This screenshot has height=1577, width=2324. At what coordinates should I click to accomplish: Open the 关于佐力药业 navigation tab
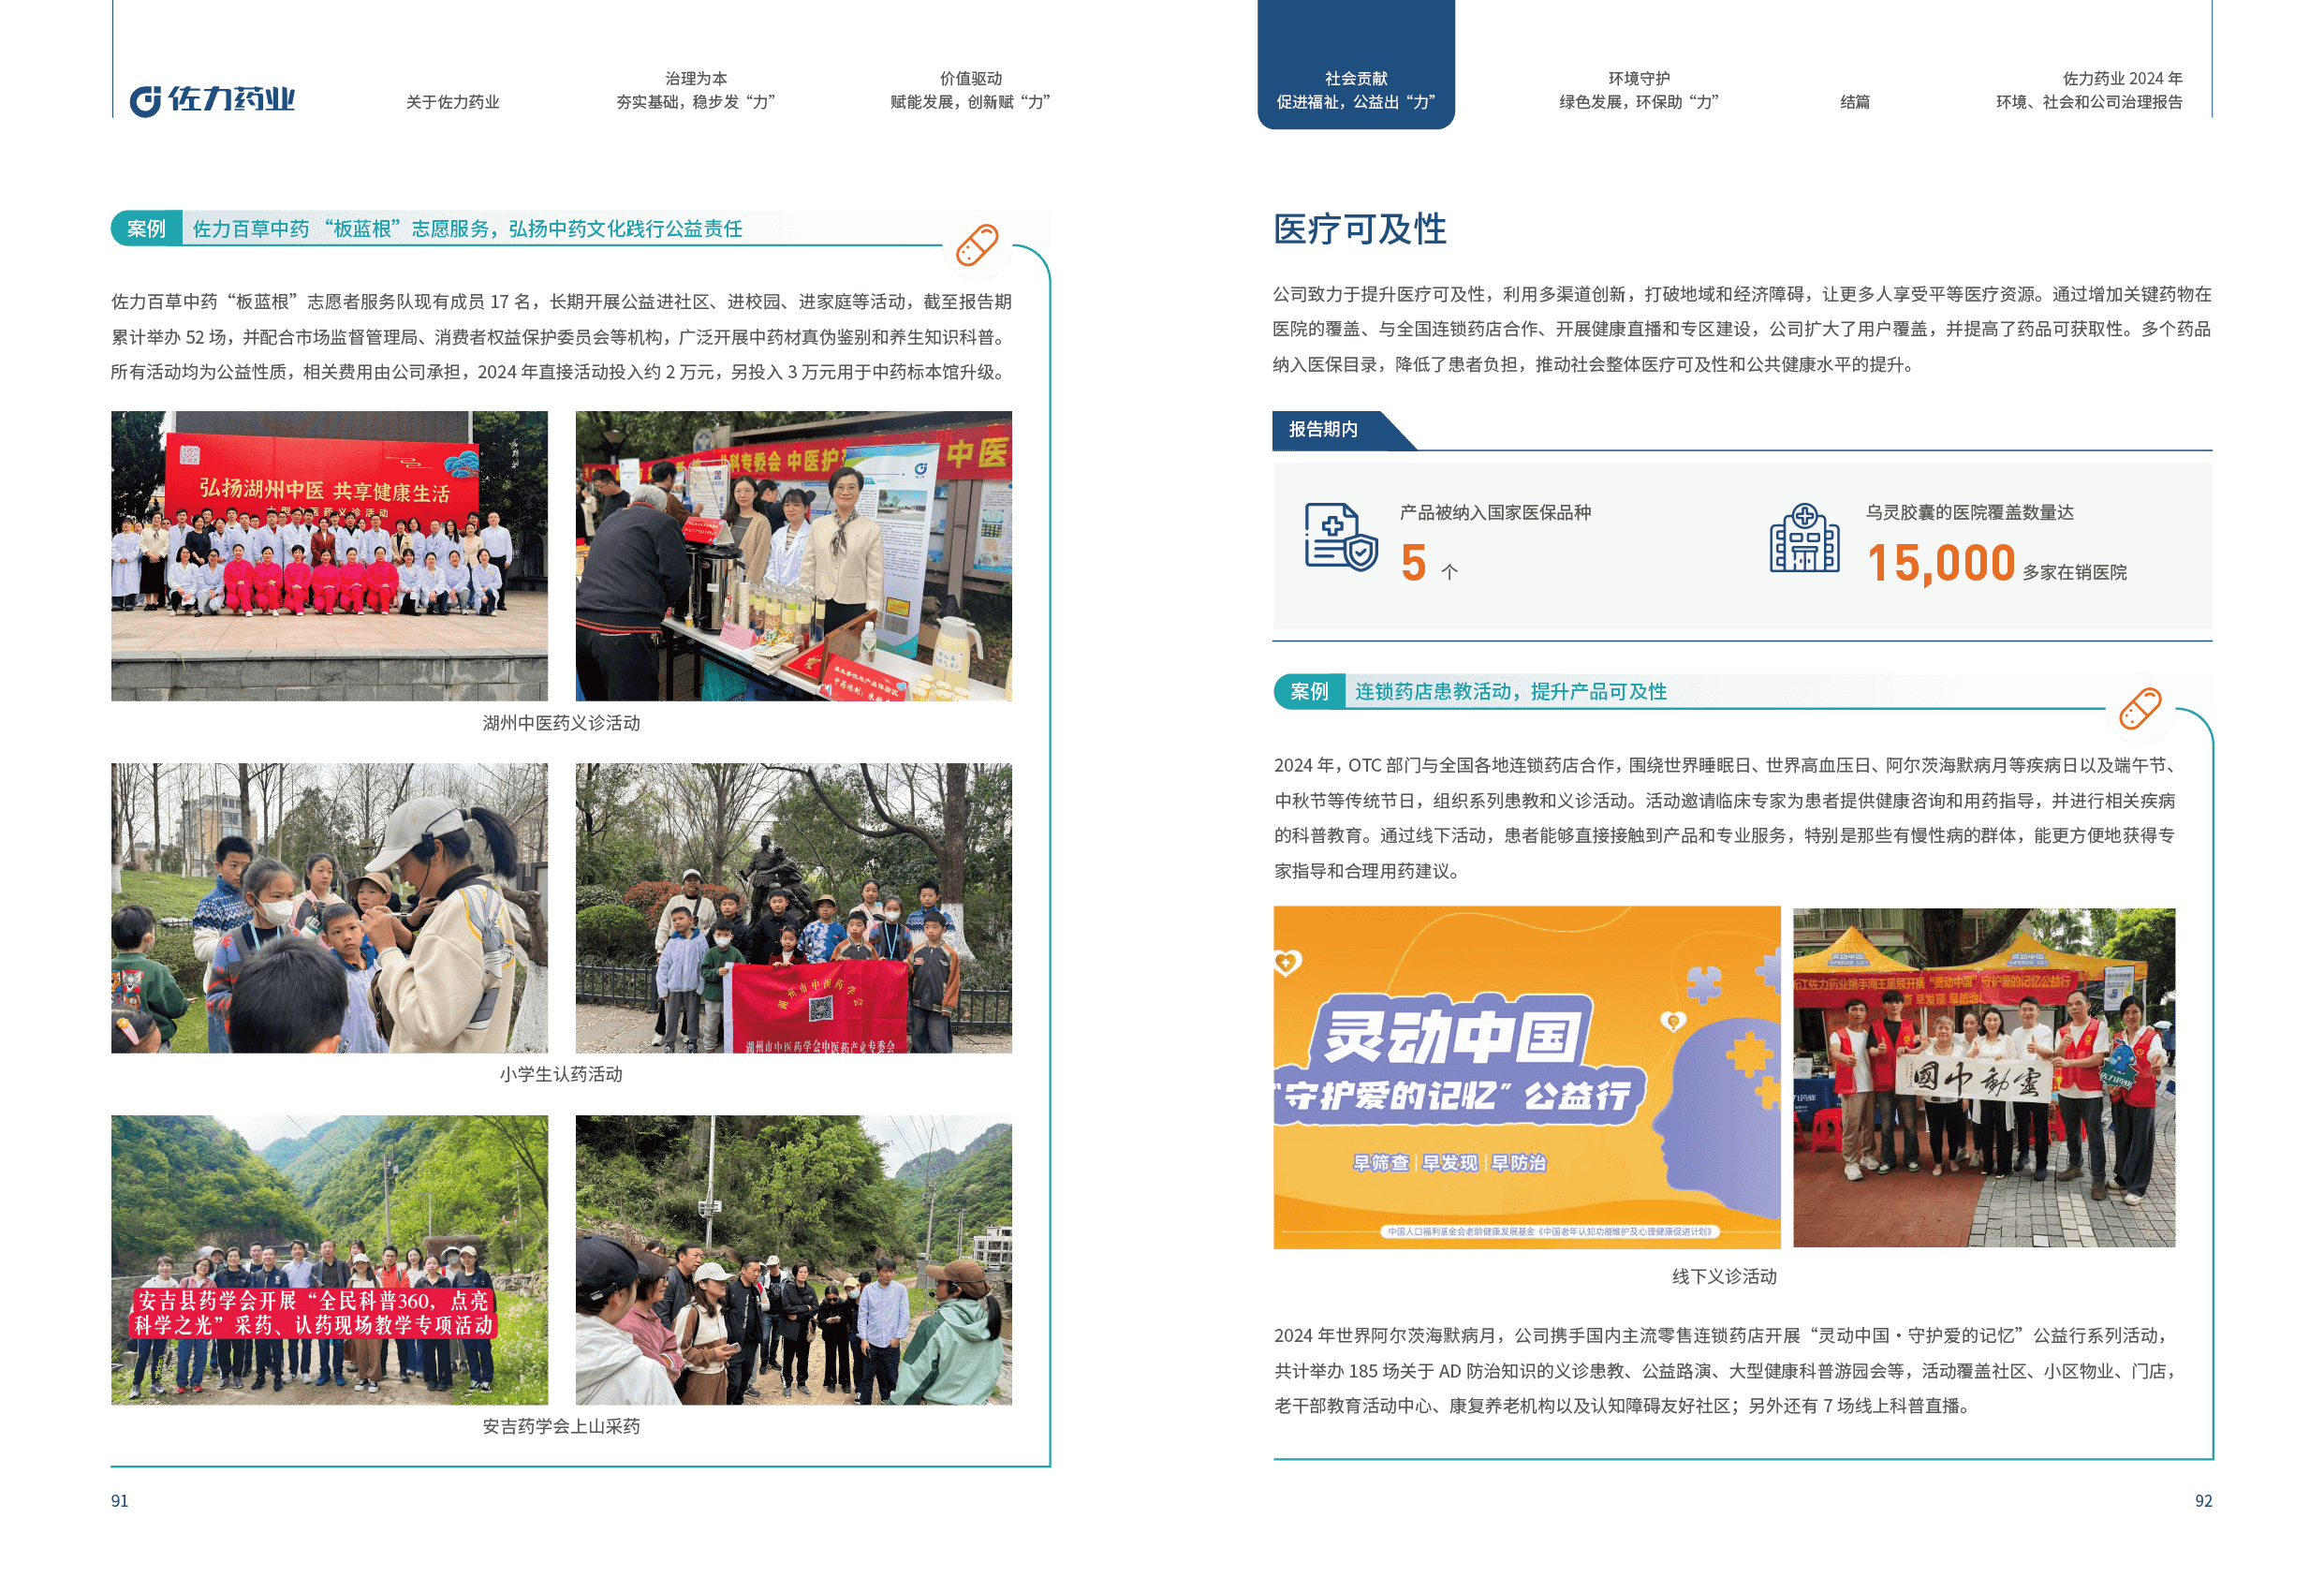point(452,102)
